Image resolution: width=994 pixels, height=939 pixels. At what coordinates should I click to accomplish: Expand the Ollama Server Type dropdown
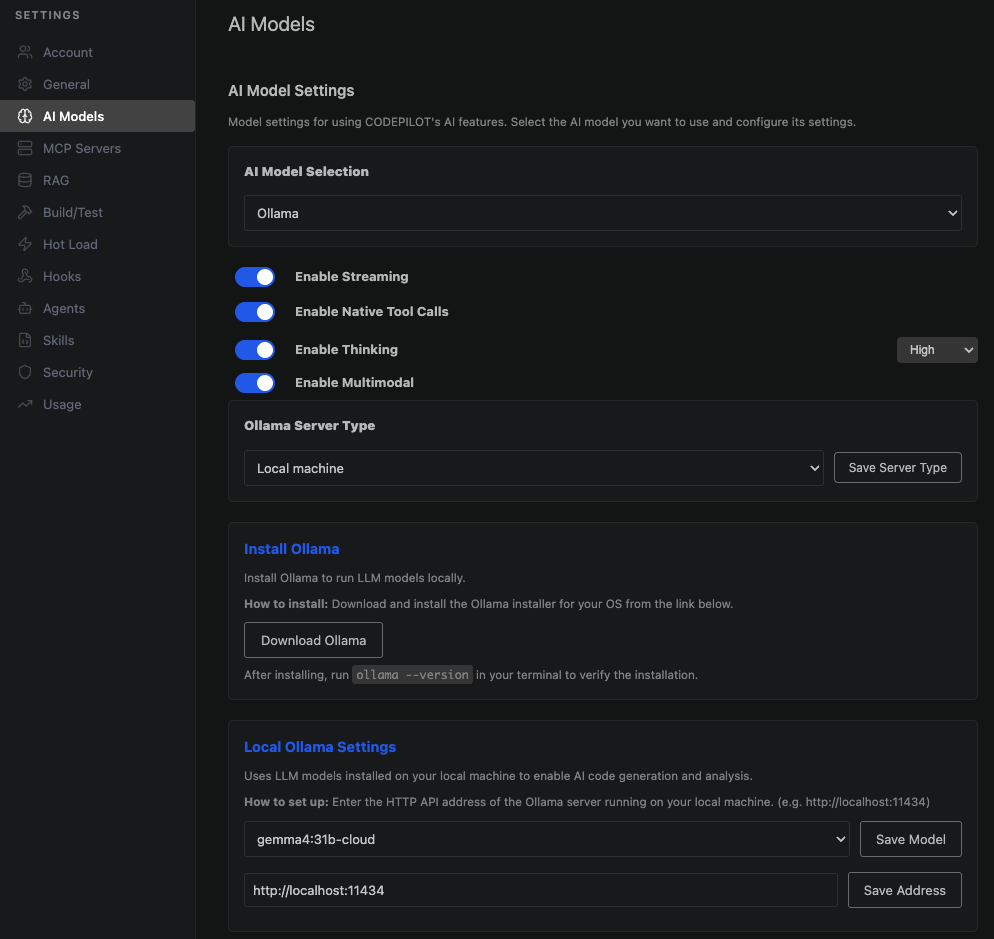534,468
